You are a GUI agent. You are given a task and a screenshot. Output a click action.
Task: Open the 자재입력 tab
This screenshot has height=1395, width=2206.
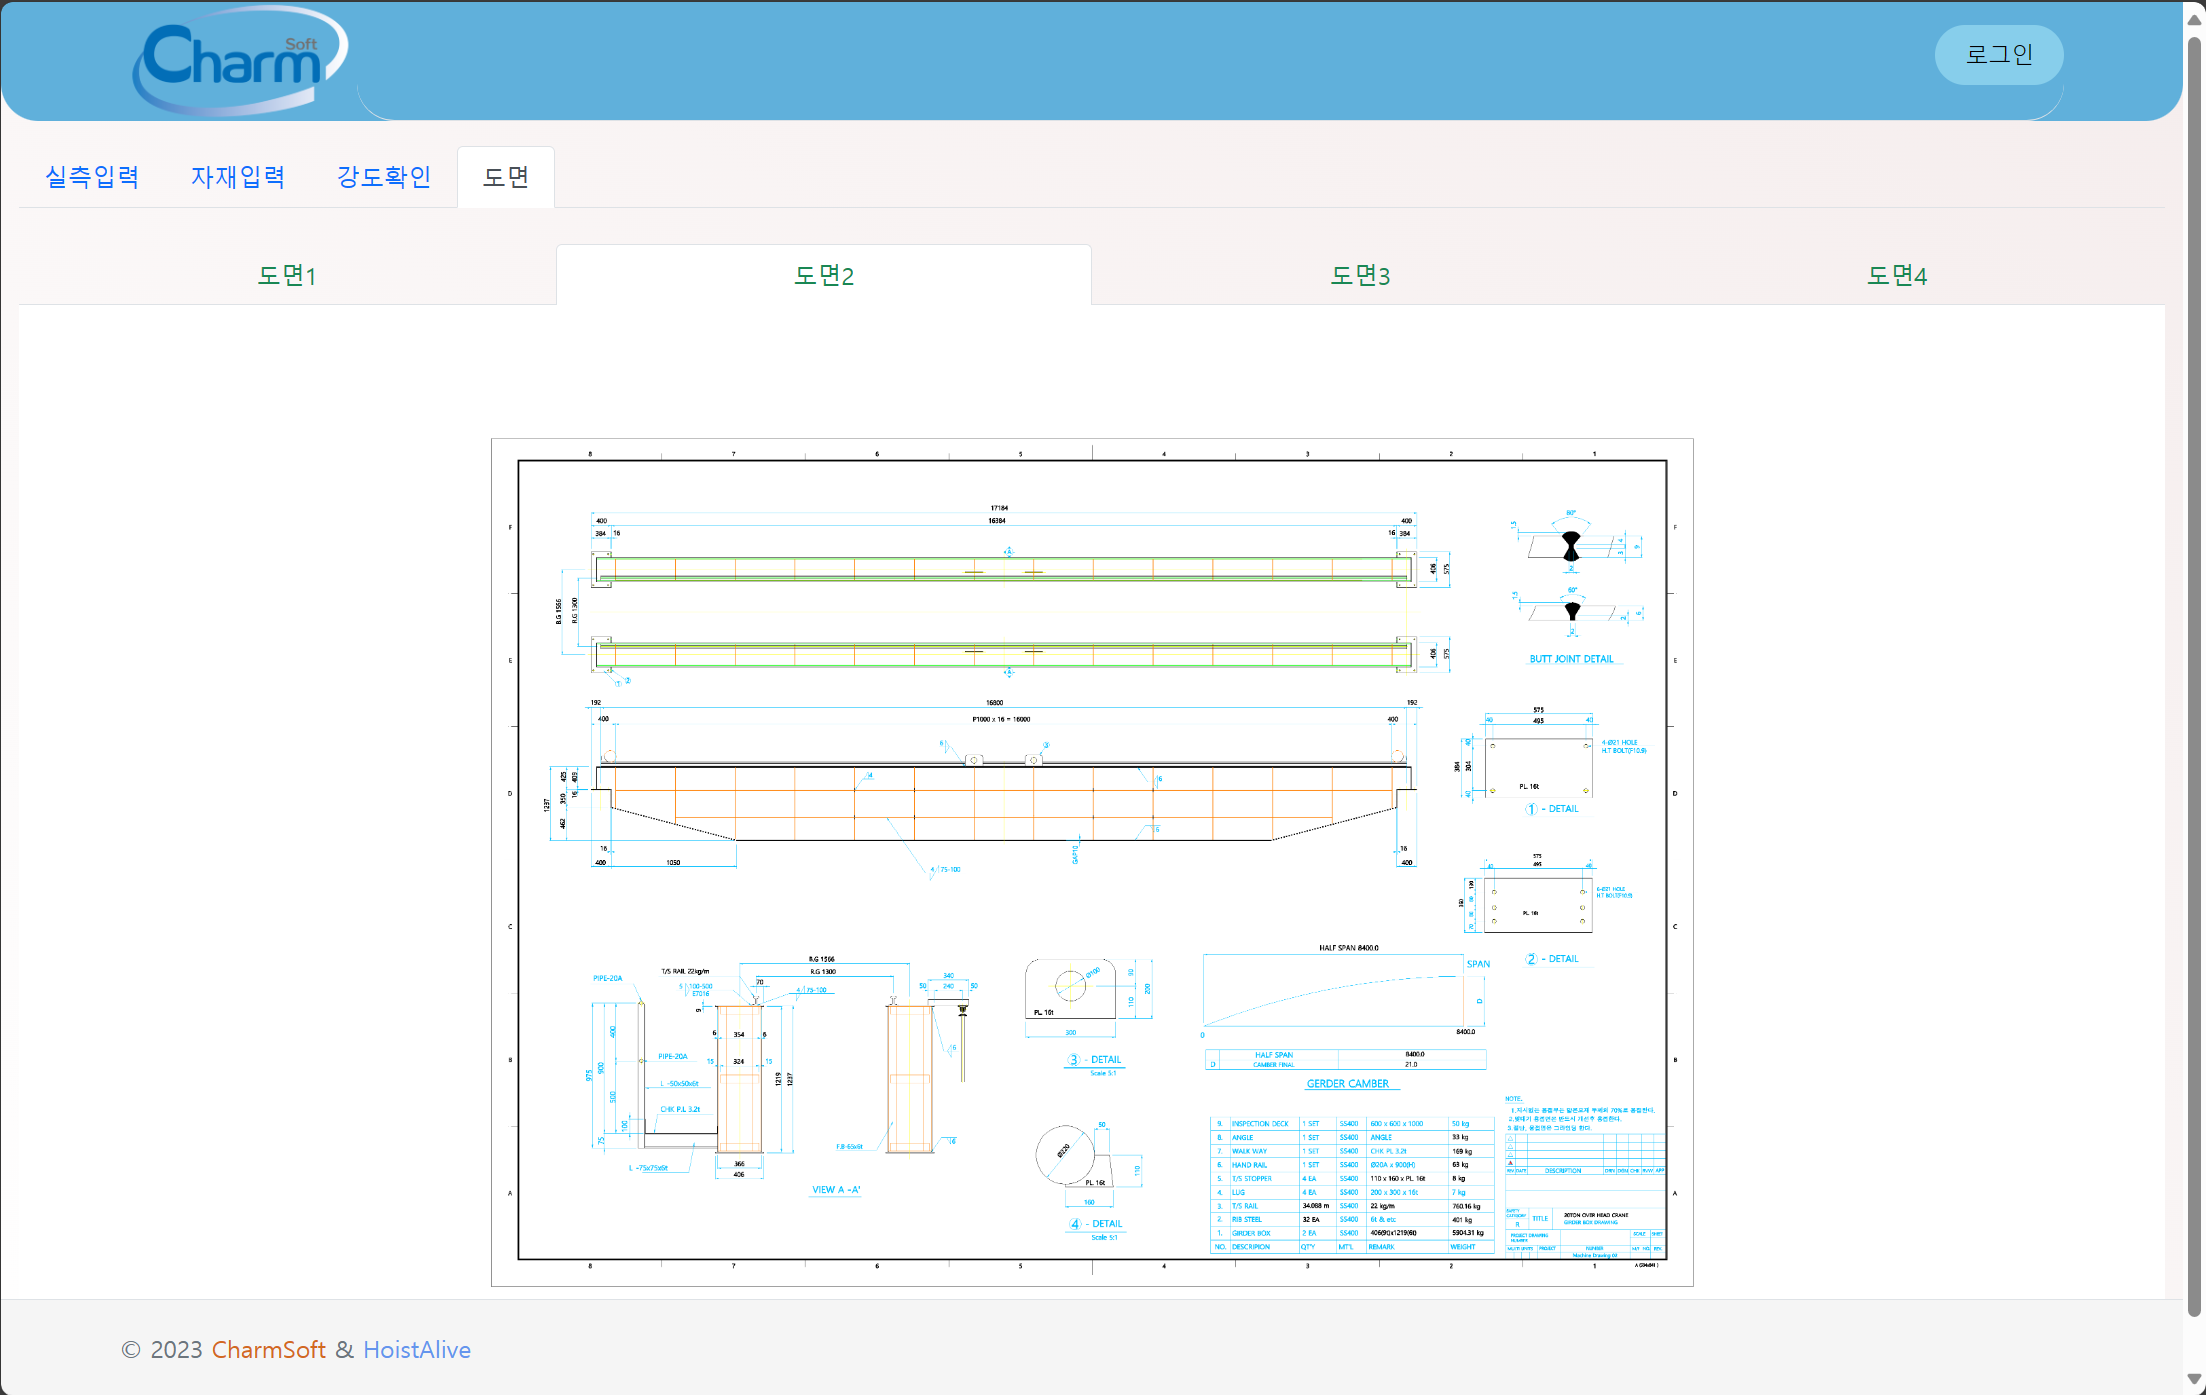(x=238, y=177)
